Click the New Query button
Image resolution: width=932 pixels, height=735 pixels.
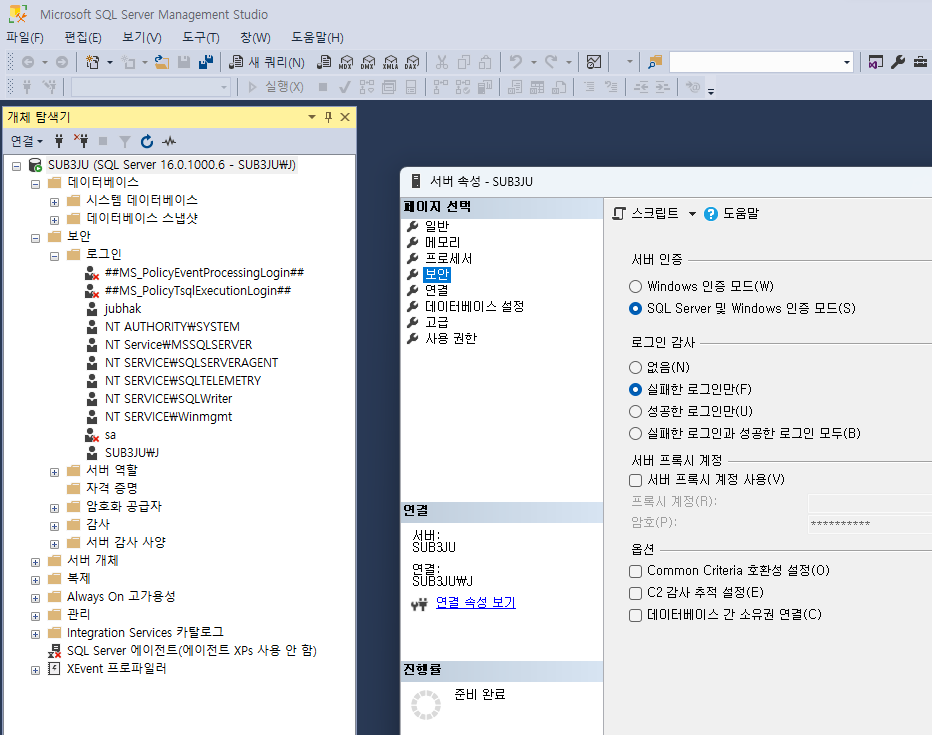click(267, 62)
